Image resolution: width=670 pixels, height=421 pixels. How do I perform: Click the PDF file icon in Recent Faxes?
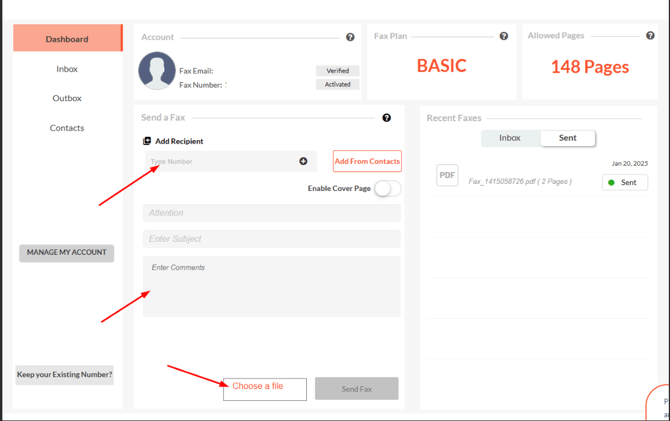pos(447,176)
